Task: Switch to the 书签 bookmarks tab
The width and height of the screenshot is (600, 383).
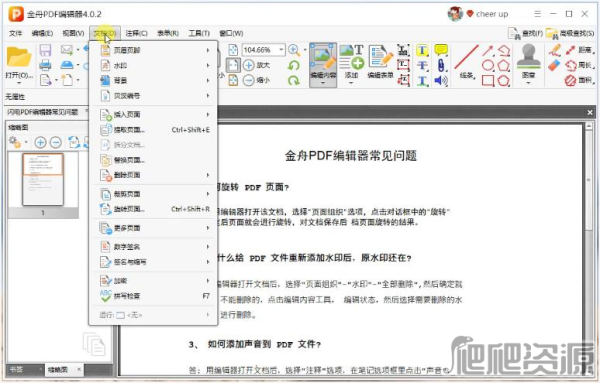Action: coord(16,369)
